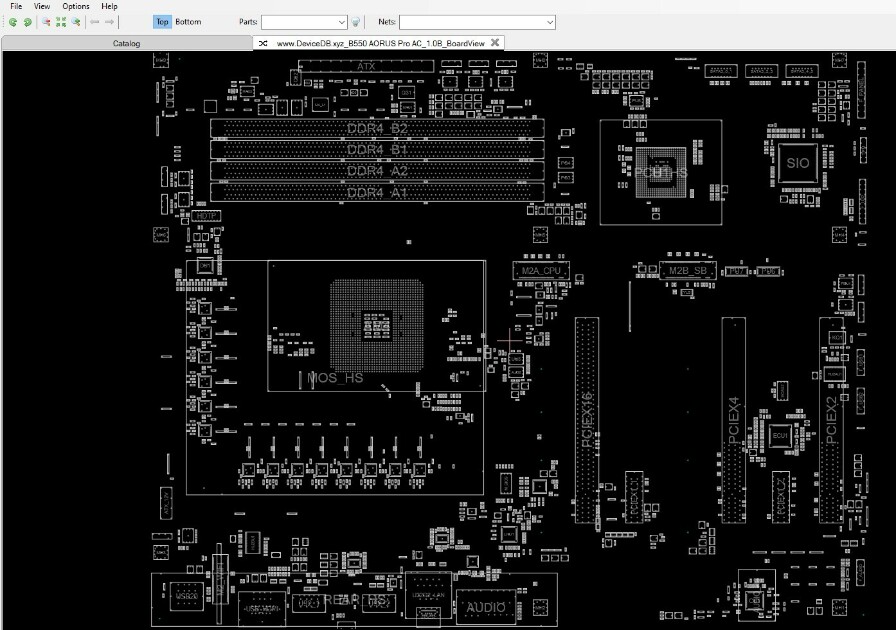Image resolution: width=896 pixels, height=630 pixels.
Task: Zoom out using the toolbar magnifier icon
Action: tap(46, 22)
